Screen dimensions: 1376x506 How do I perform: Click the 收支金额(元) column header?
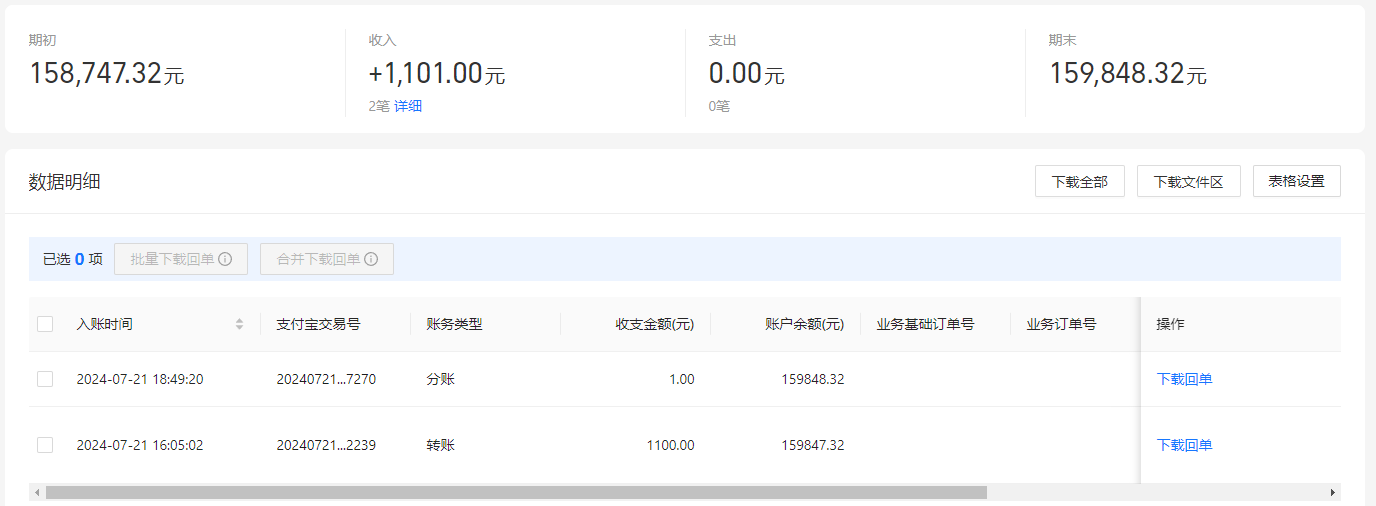pyautogui.click(x=655, y=324)
